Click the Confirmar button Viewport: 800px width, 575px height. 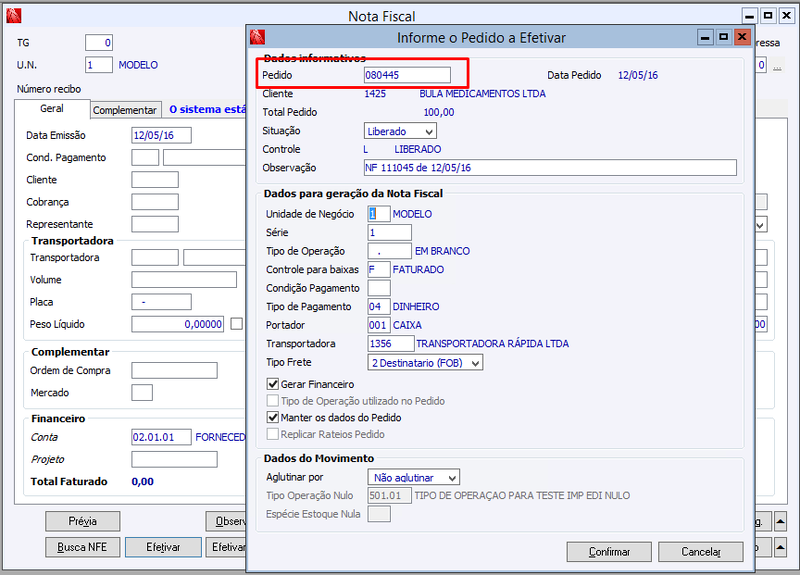point(609,552)
